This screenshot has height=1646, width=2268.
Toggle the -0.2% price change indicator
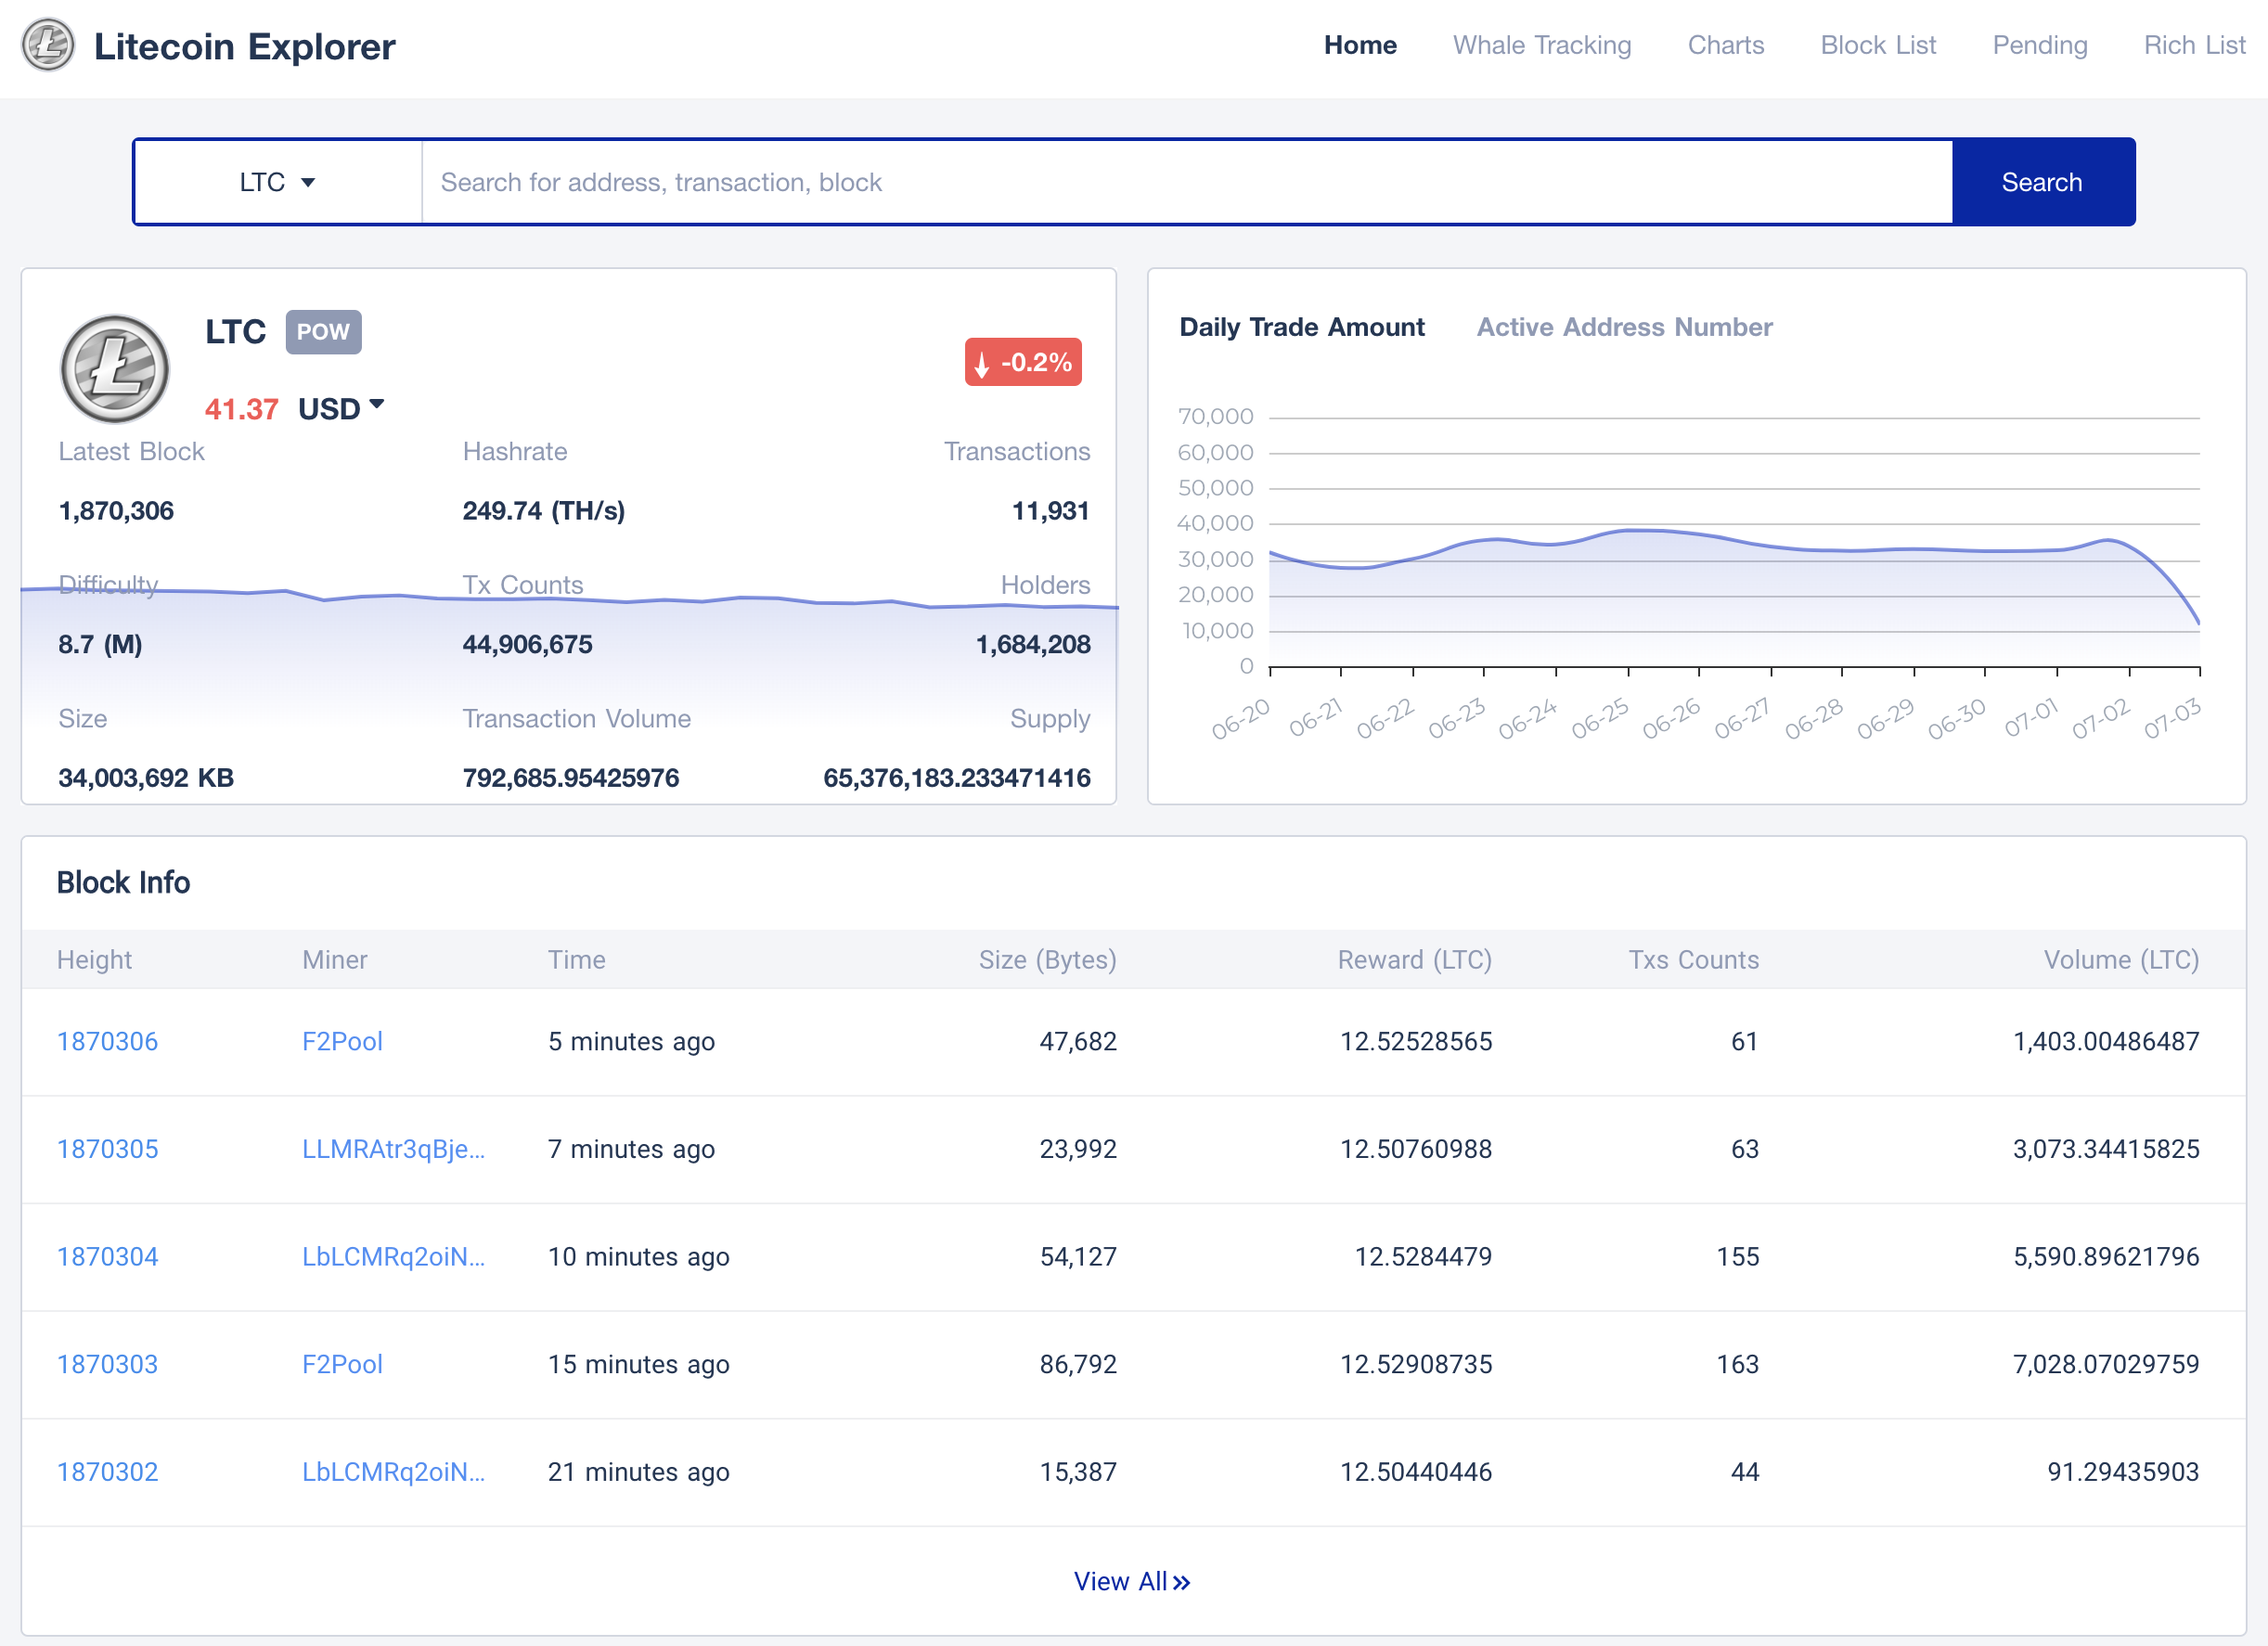tap(1022, 365)
